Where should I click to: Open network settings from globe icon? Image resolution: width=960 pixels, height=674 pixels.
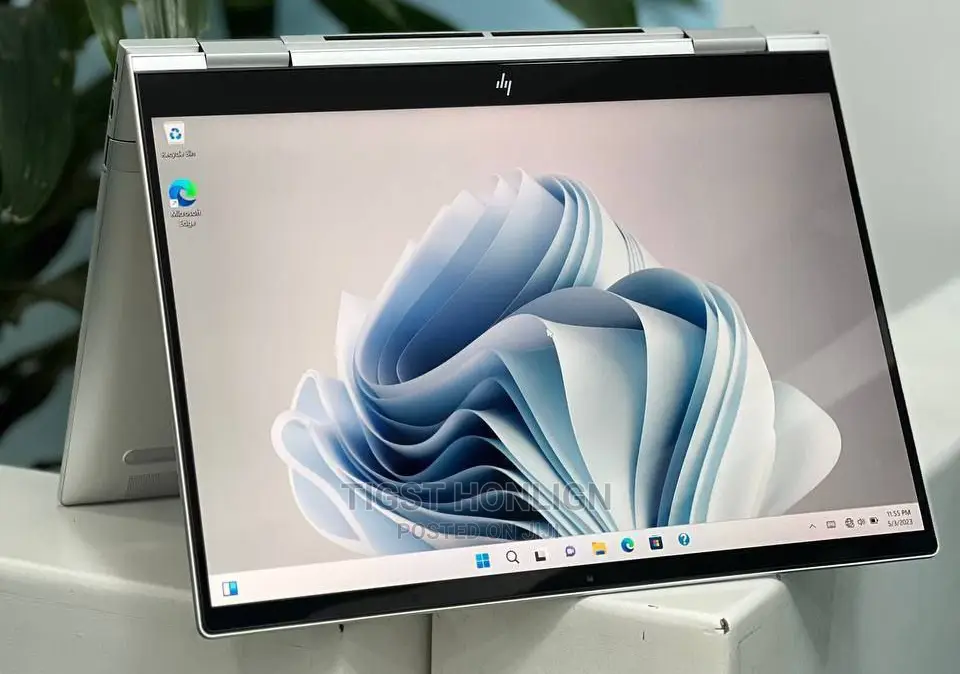point(849,522)
